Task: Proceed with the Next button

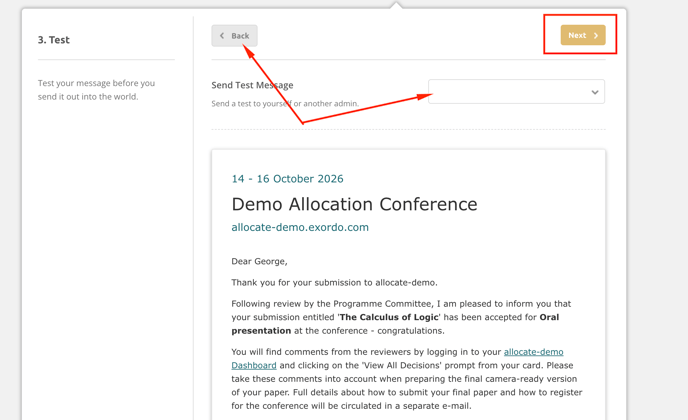Action: (582, 36)
